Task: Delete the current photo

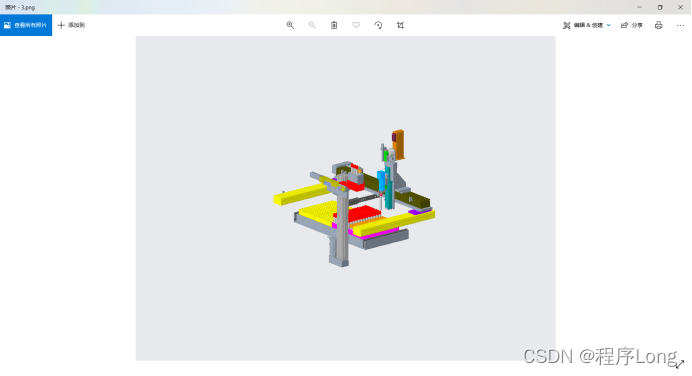Action: point(334,25)
